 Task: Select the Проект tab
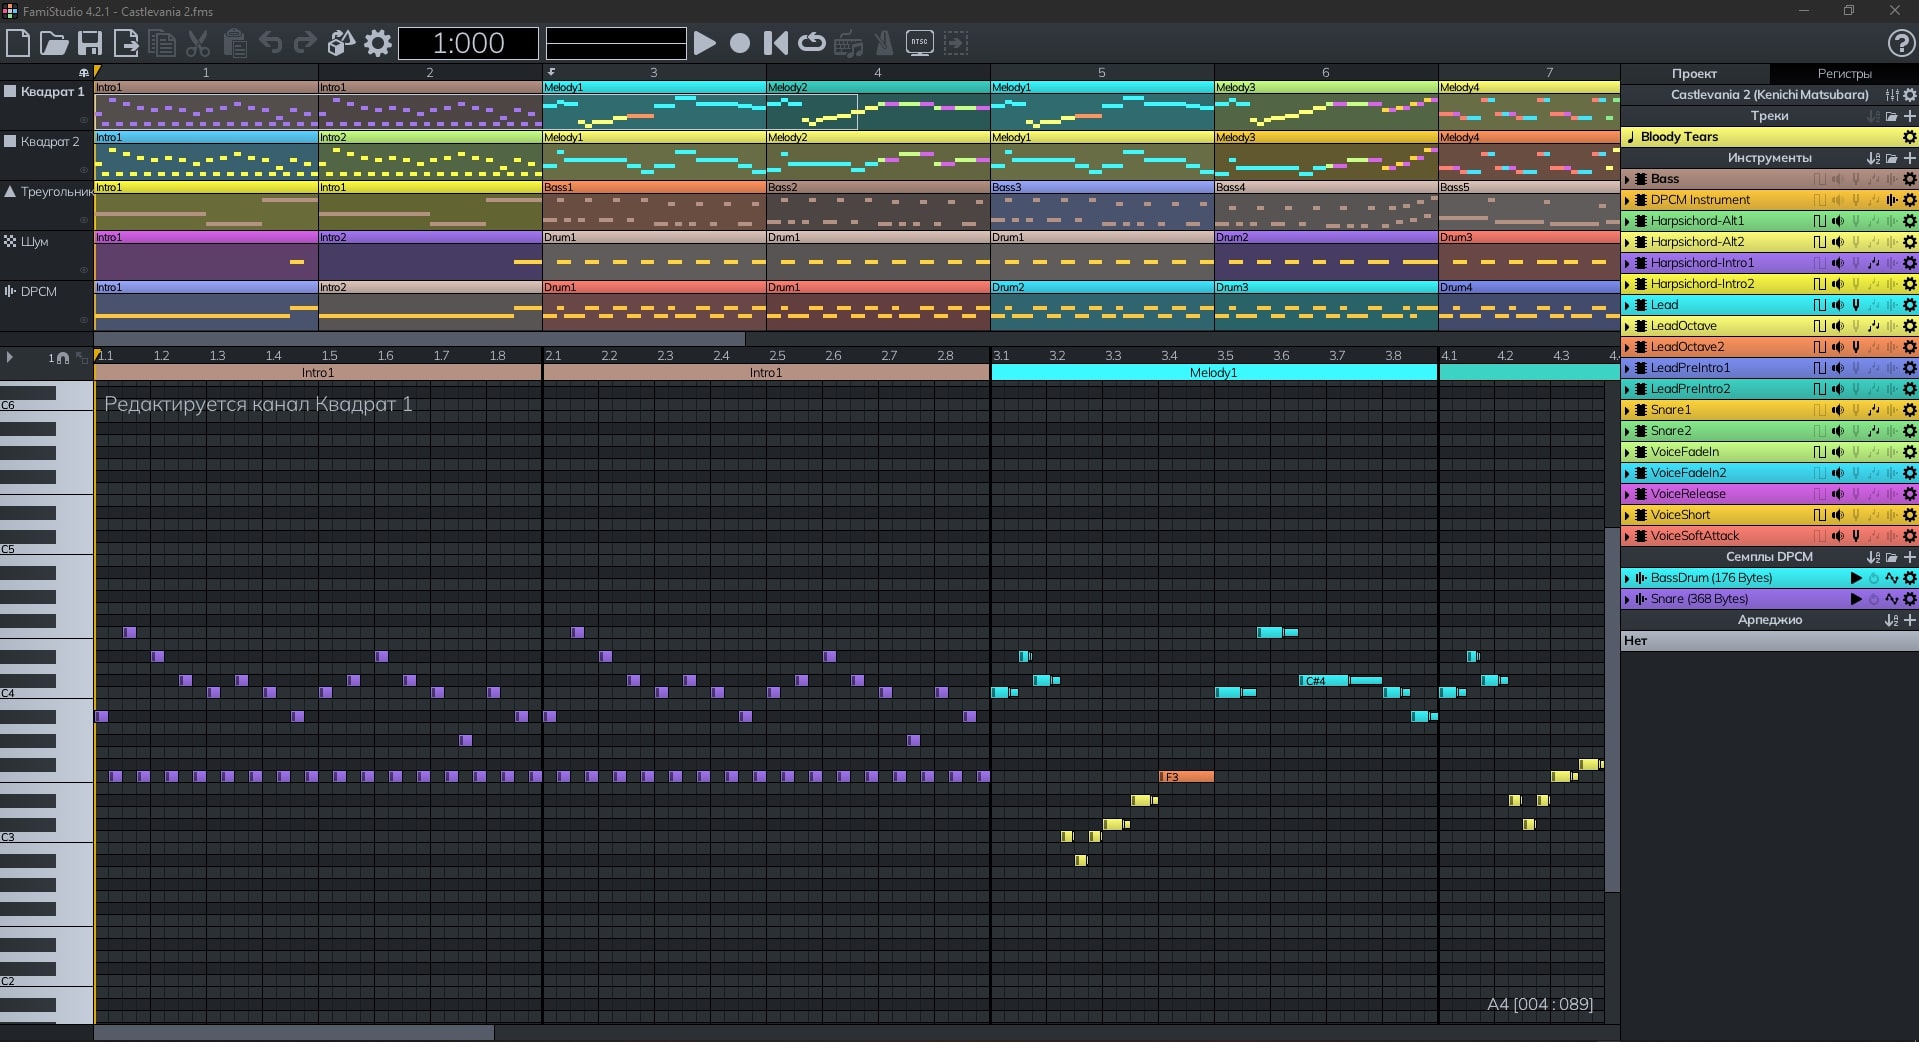pyautogui.click(x=1694, y=73)
